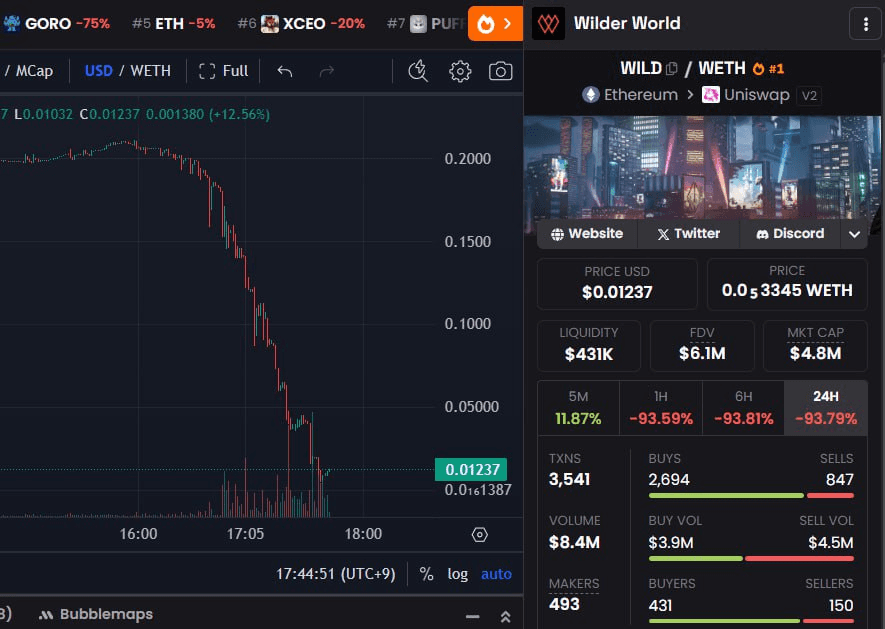Take a chart snapshot with camera icon
This screenshot has height=629, width=885.
pos(500,71)
